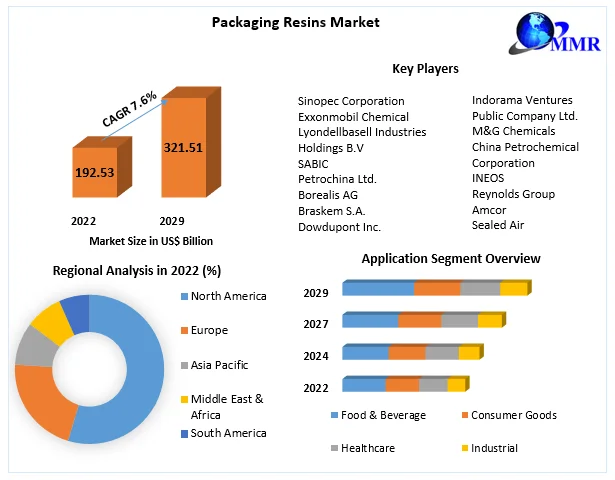Viewport: 615px width, 480px height.
Task: Click the large blue North America donut segment
Action: click(132, 372)
